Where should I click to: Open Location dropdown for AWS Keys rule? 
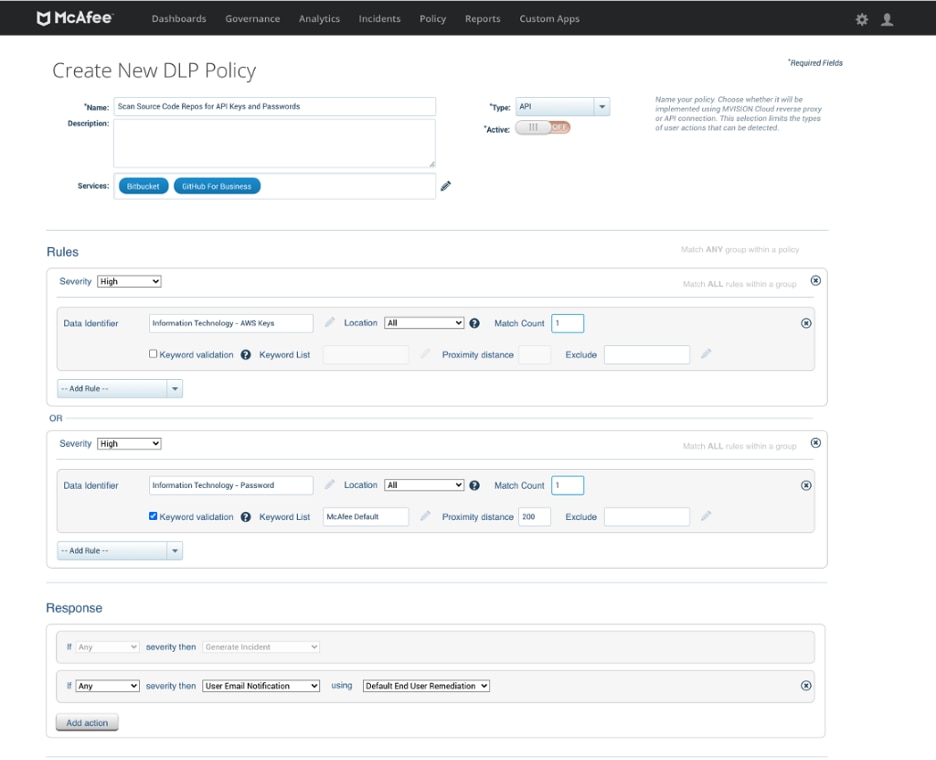(424, 323)
